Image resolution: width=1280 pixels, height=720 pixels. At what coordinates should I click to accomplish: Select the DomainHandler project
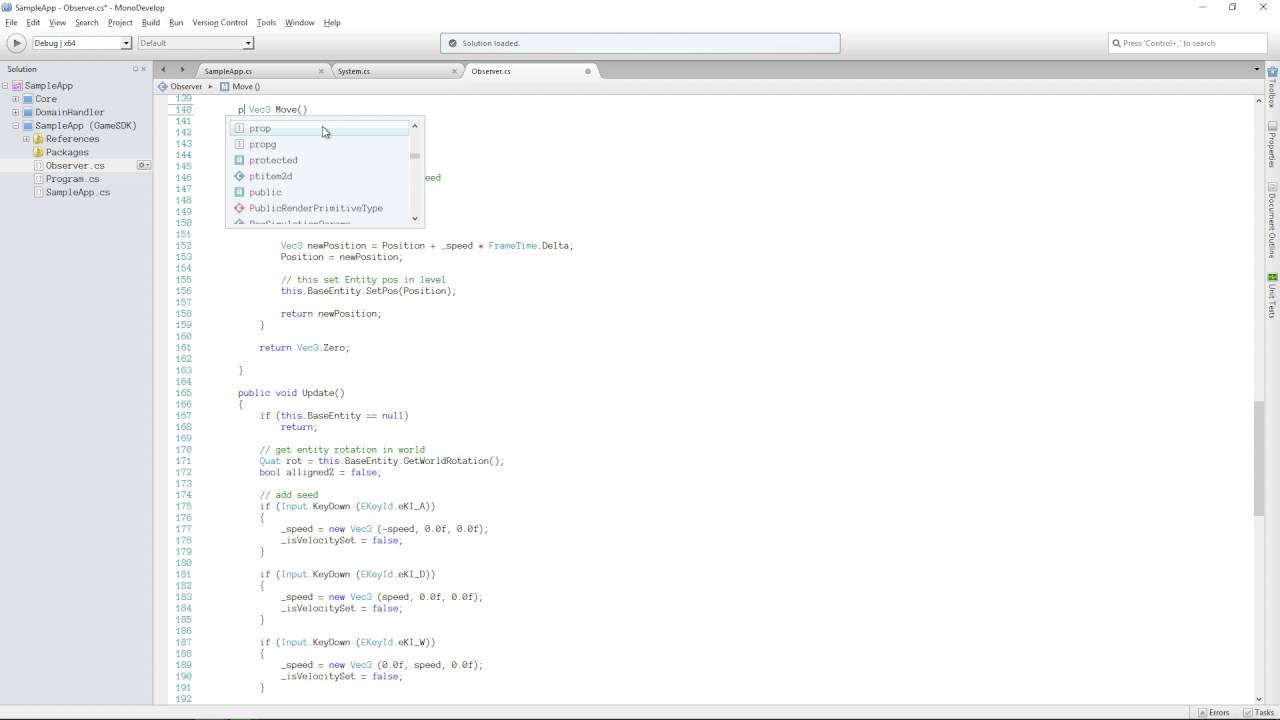(70, 112)
